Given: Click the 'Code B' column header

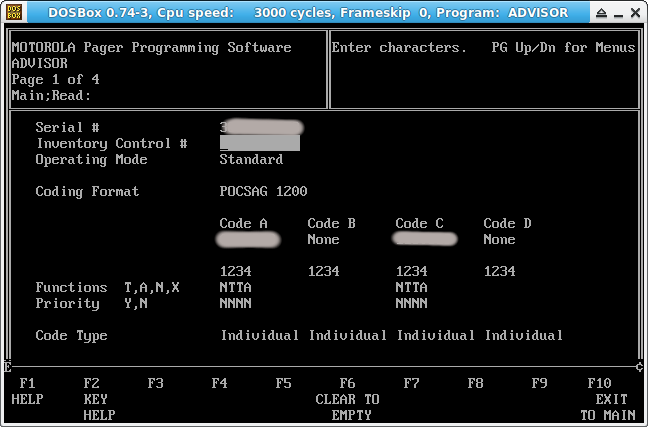Looking at the screenshot, I should 331,224.
